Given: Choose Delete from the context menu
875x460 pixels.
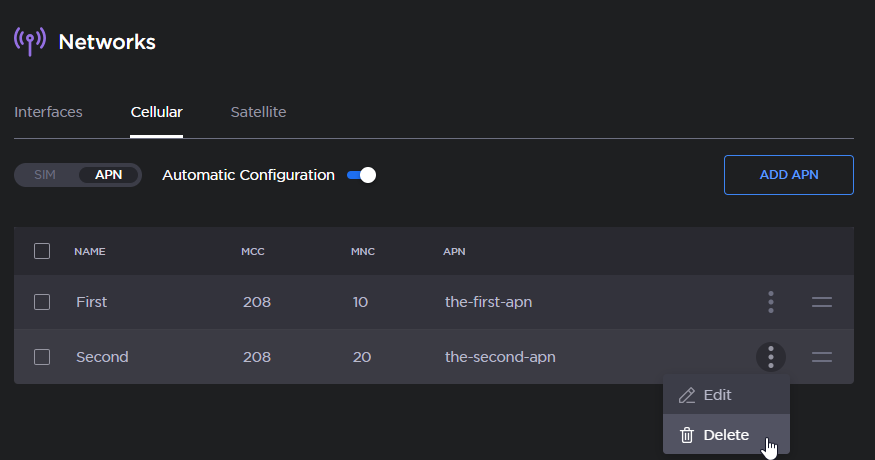Looking at the screenshot, I should coord(726,435).
